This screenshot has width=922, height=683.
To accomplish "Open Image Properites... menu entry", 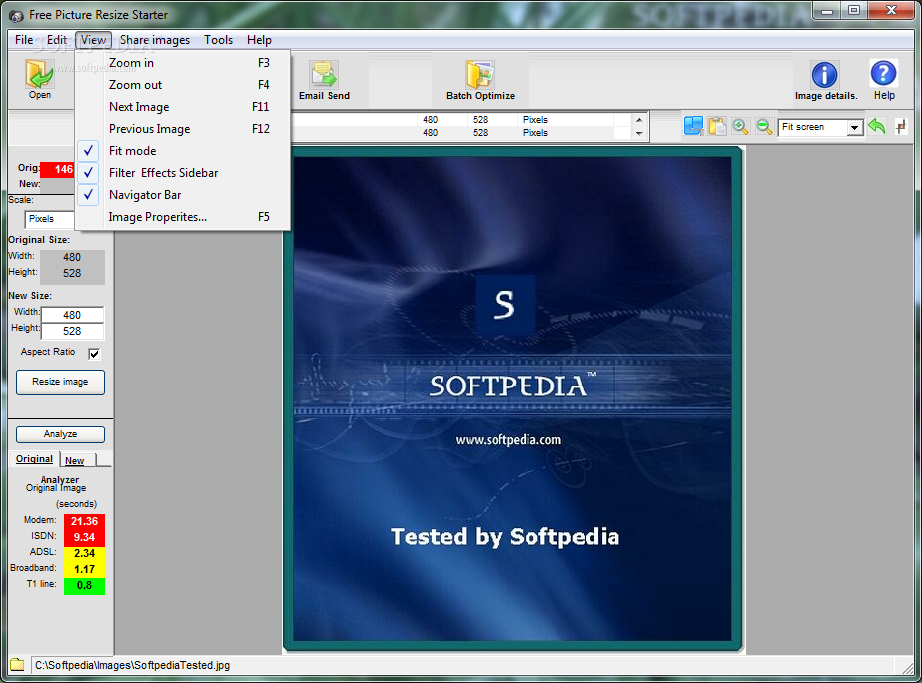I will [x=182, y=217].
